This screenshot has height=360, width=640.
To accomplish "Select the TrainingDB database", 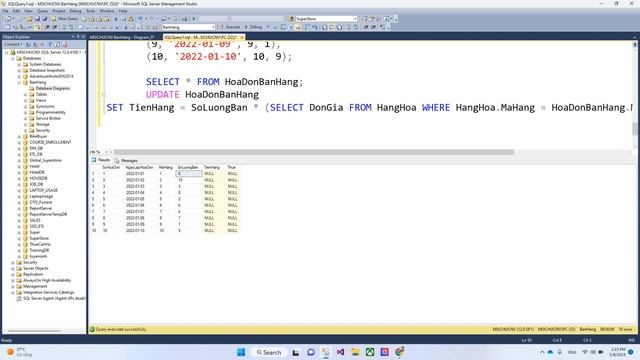I will pyautogui.click(x=39, y=250).
